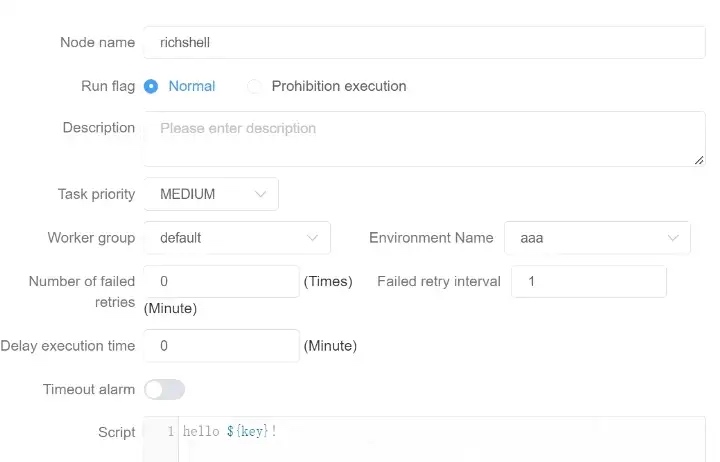Click the Timeout alarm label text
The image size is (720, 462).
click(x=89, y=389)
